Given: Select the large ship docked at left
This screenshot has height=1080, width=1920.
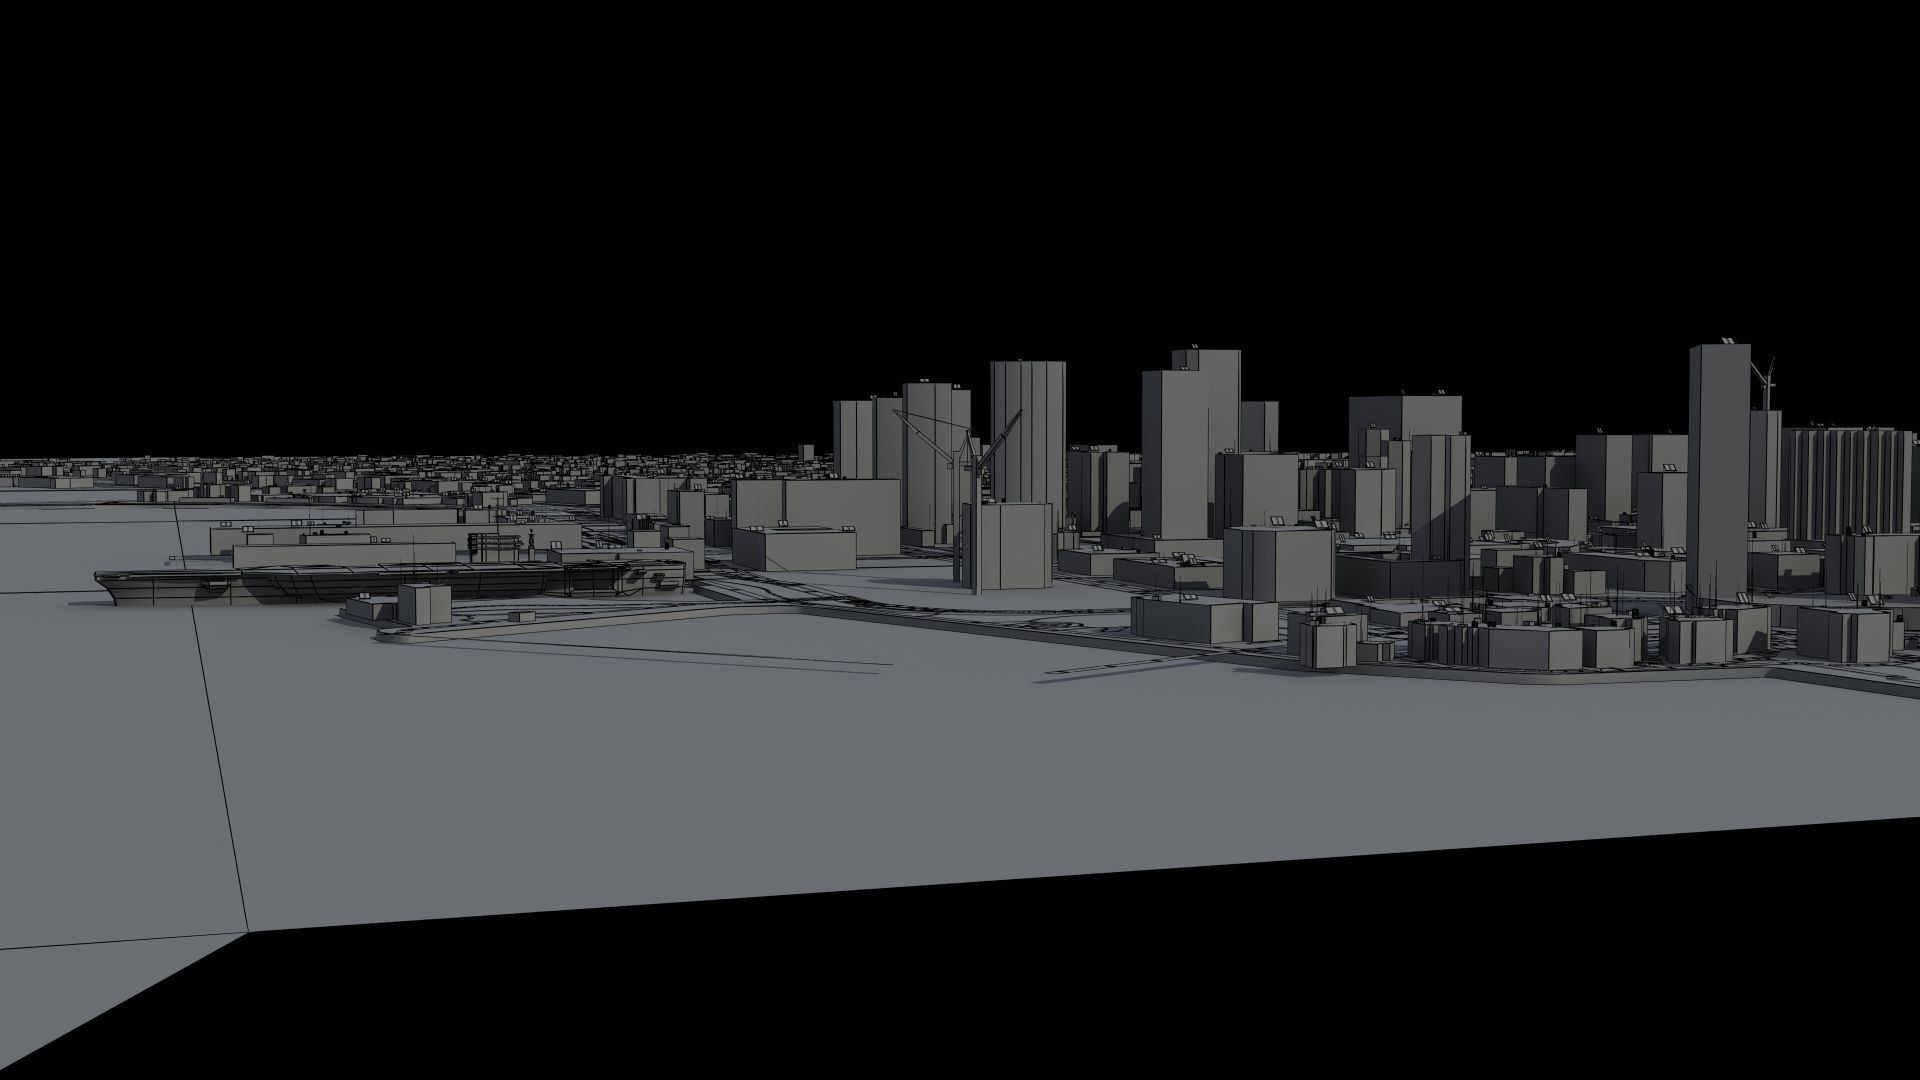Looking at the screenshot, I should tap(390, 582).
